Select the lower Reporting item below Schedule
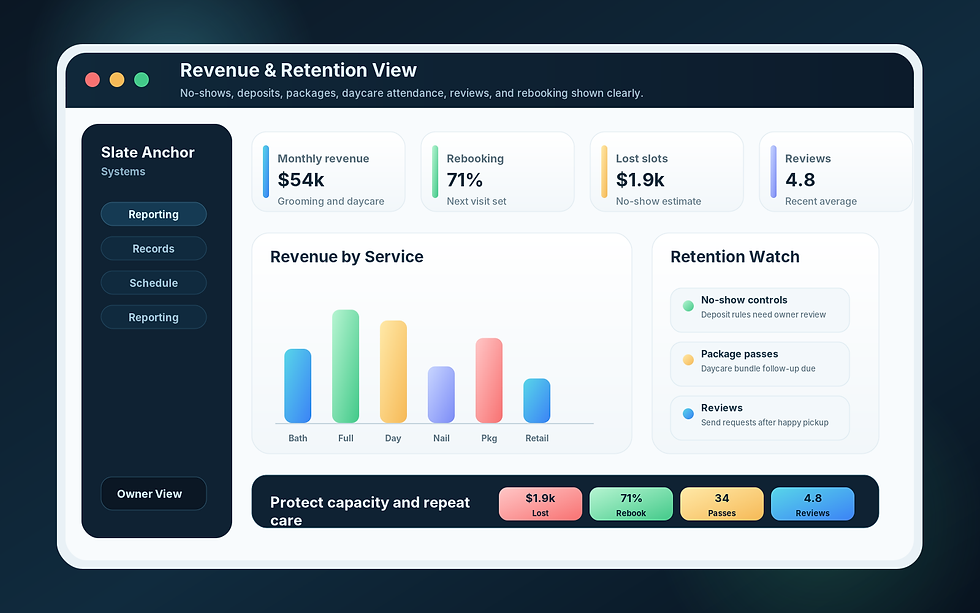This screenshot has width=980, height=613. (153, 317)
